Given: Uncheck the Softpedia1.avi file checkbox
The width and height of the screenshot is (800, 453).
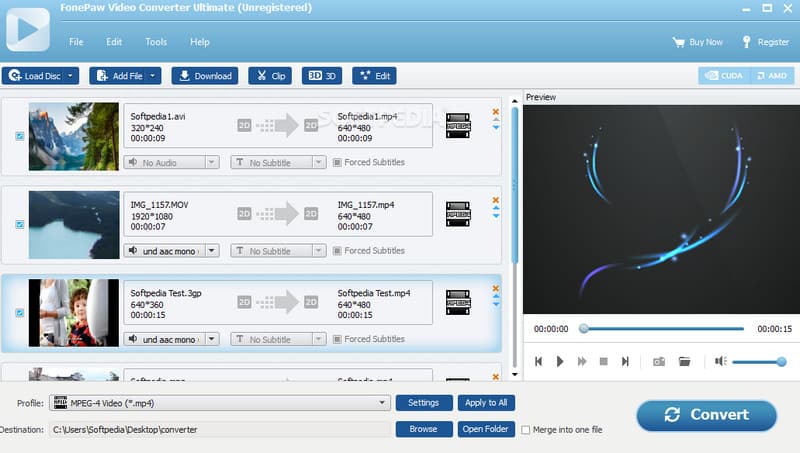Looking at the screenshot, I should (x=20, y=137).
